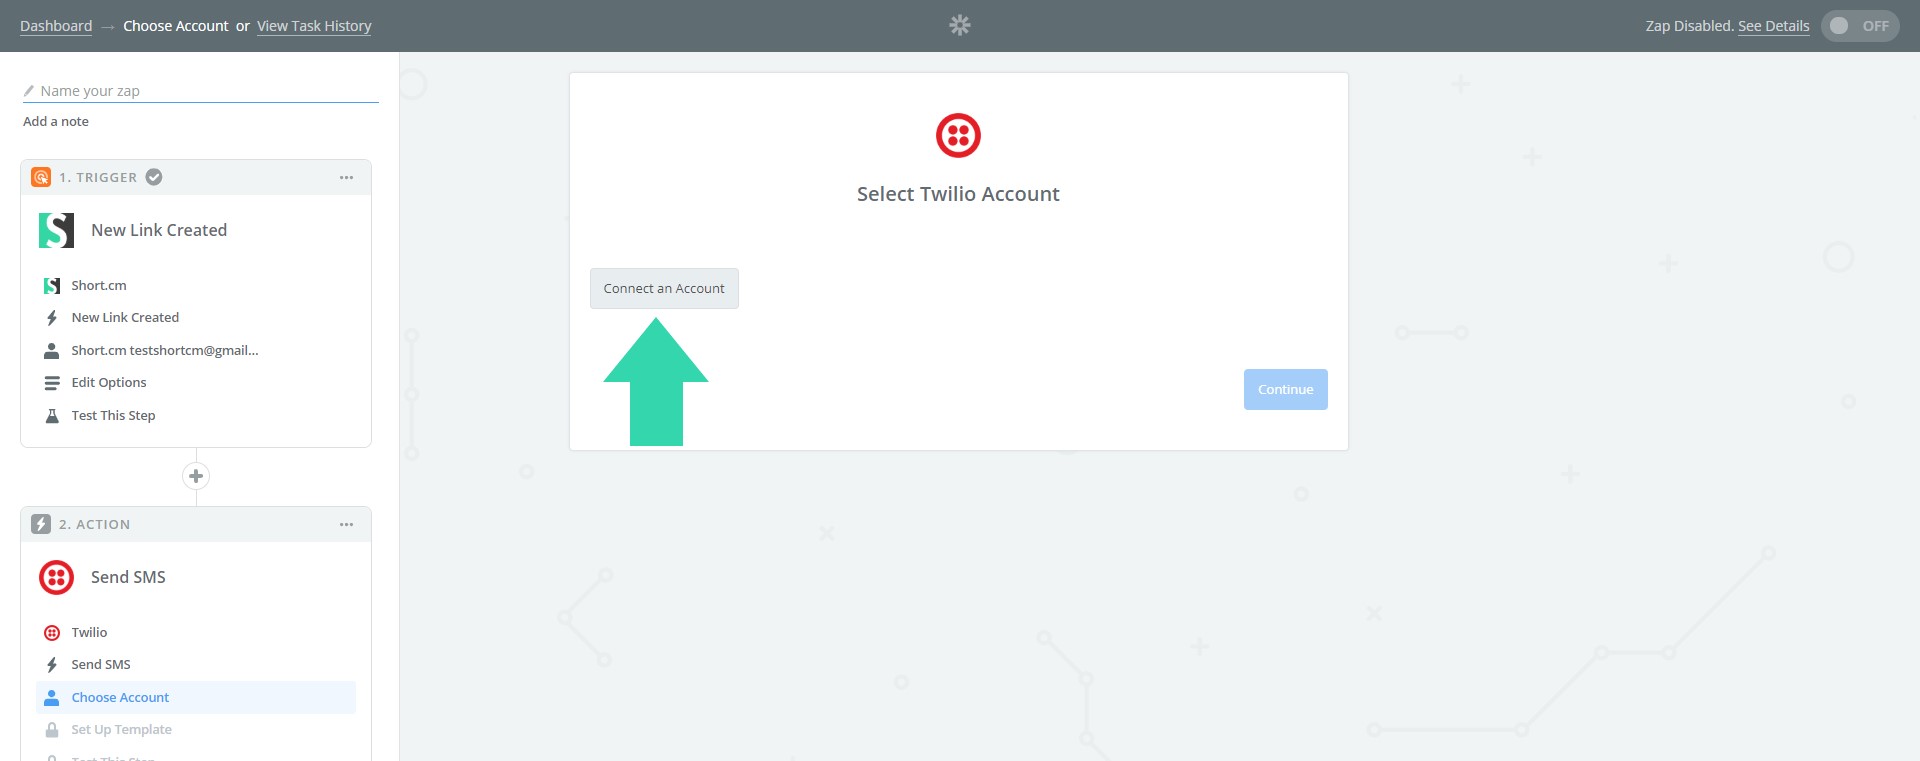Open the Action step options menu
1920x761 pixels.
click(346, 524)
